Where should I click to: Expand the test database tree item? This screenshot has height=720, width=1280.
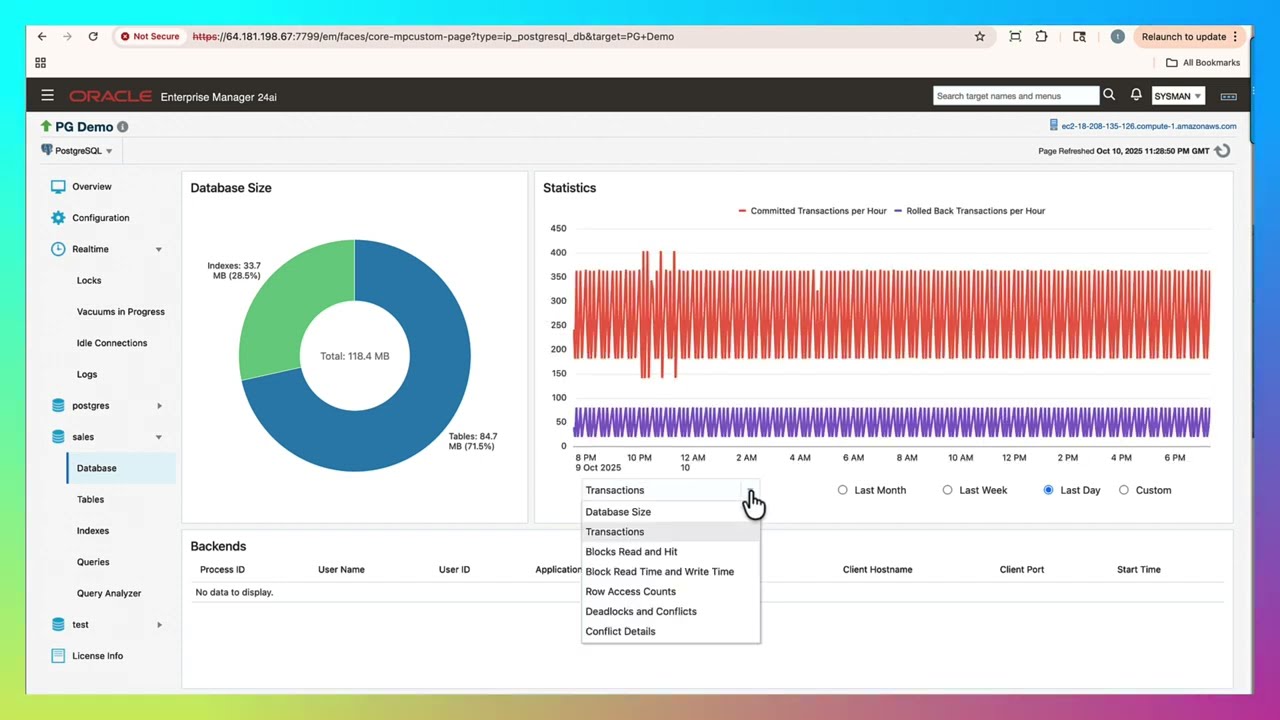click(159, 624)
